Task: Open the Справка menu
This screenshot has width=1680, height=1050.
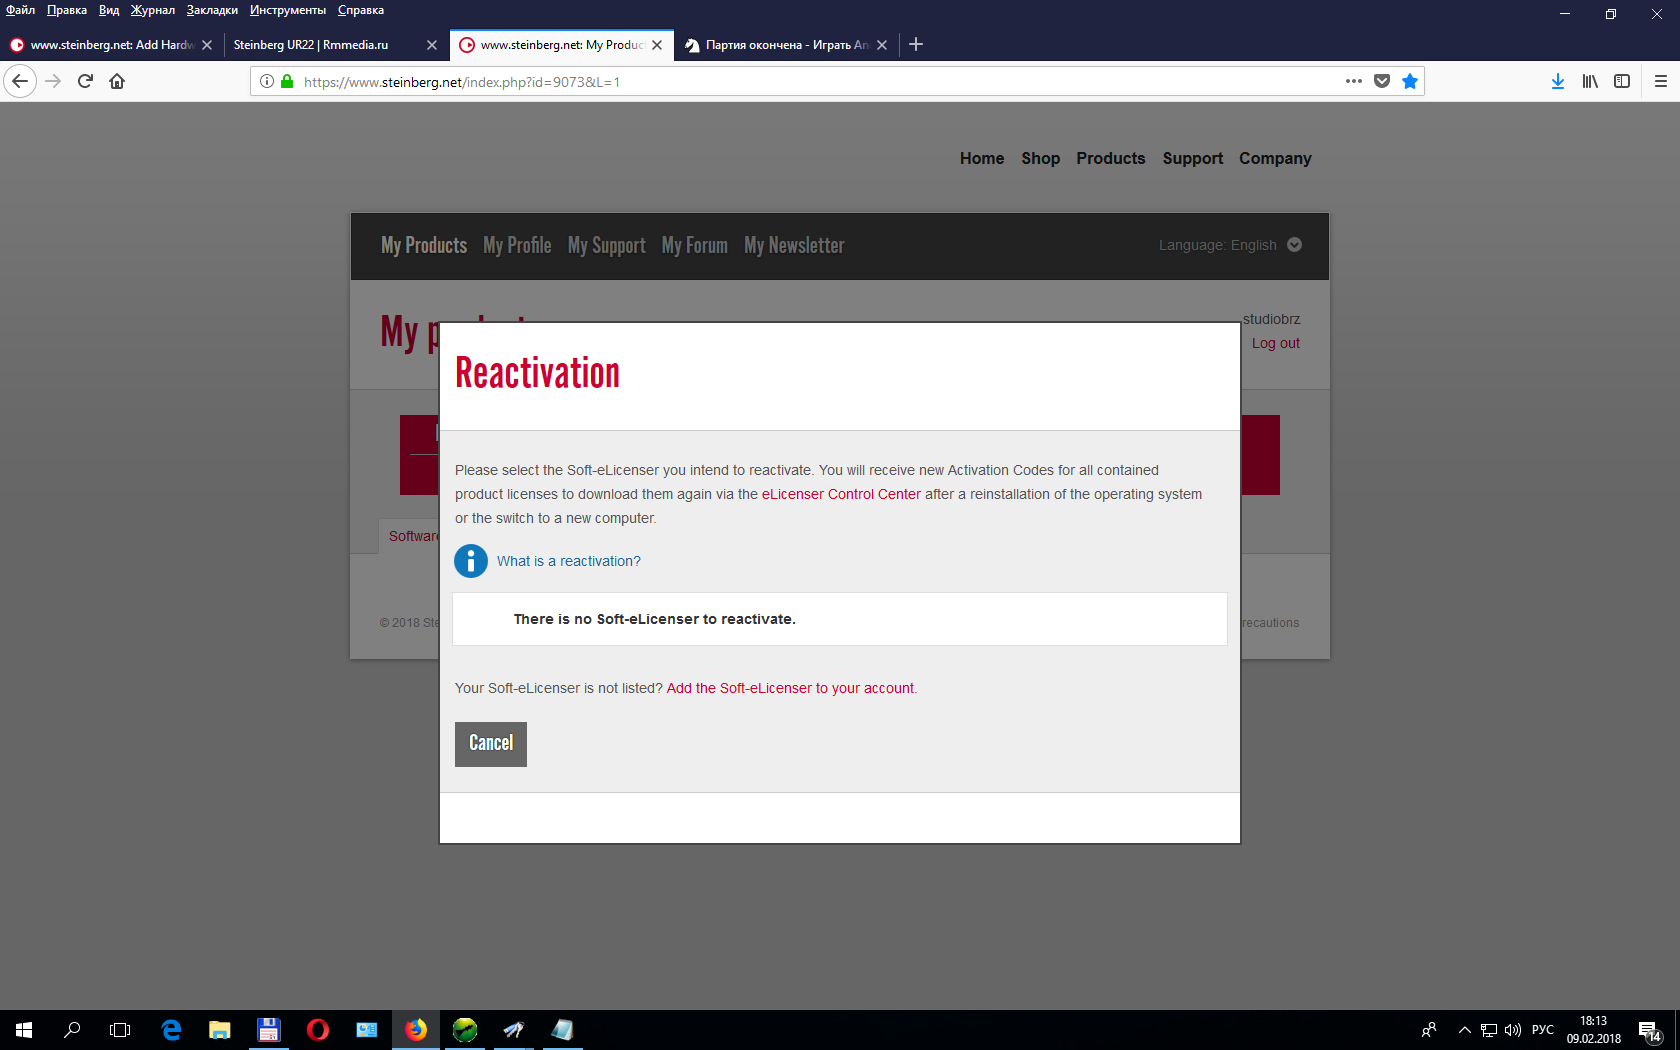Action: [x=361, y=10]
